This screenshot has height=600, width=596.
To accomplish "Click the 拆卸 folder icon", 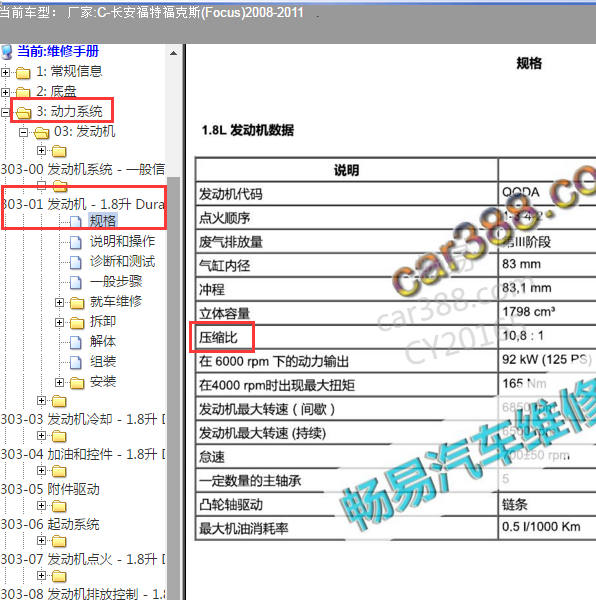I will [77, 323].
